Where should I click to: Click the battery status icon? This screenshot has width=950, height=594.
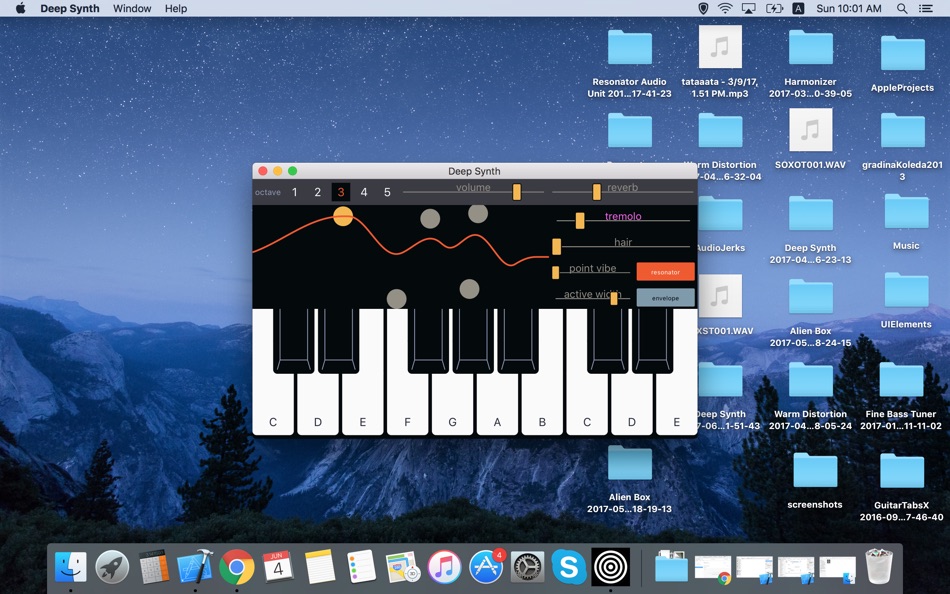(774, 8)
